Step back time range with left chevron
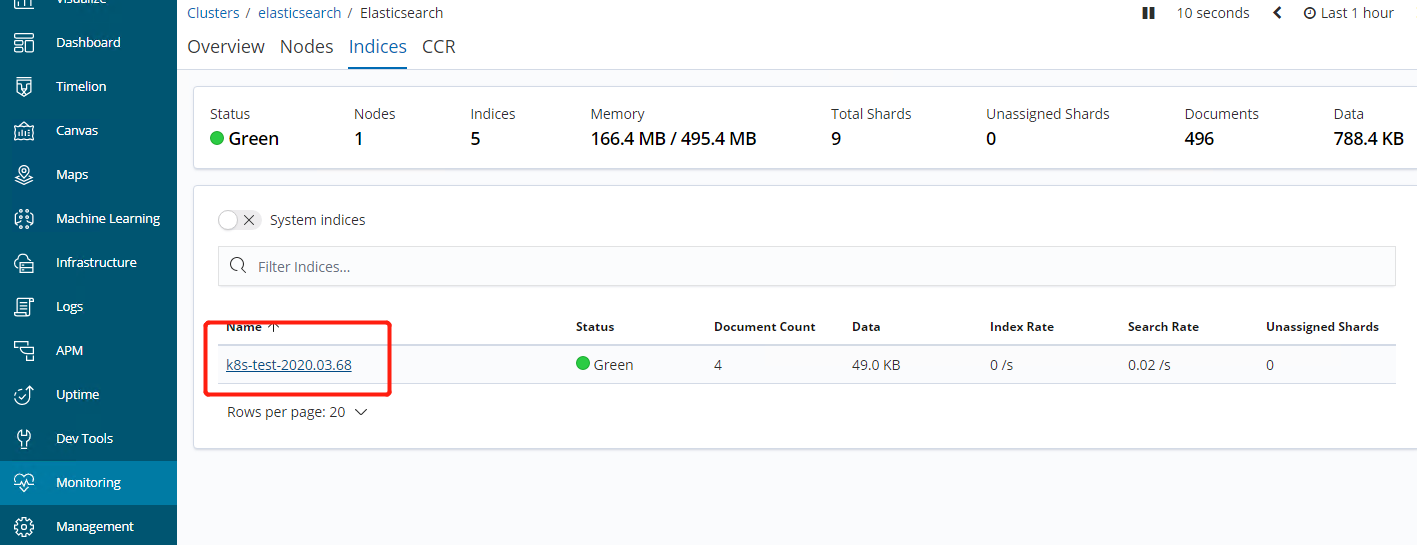This screenshot has height=545, width=1417. click(1277, 13)
